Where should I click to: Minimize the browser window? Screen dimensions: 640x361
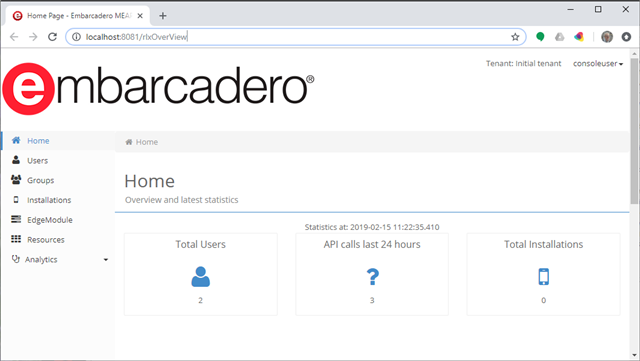click(x=571, y=9)
